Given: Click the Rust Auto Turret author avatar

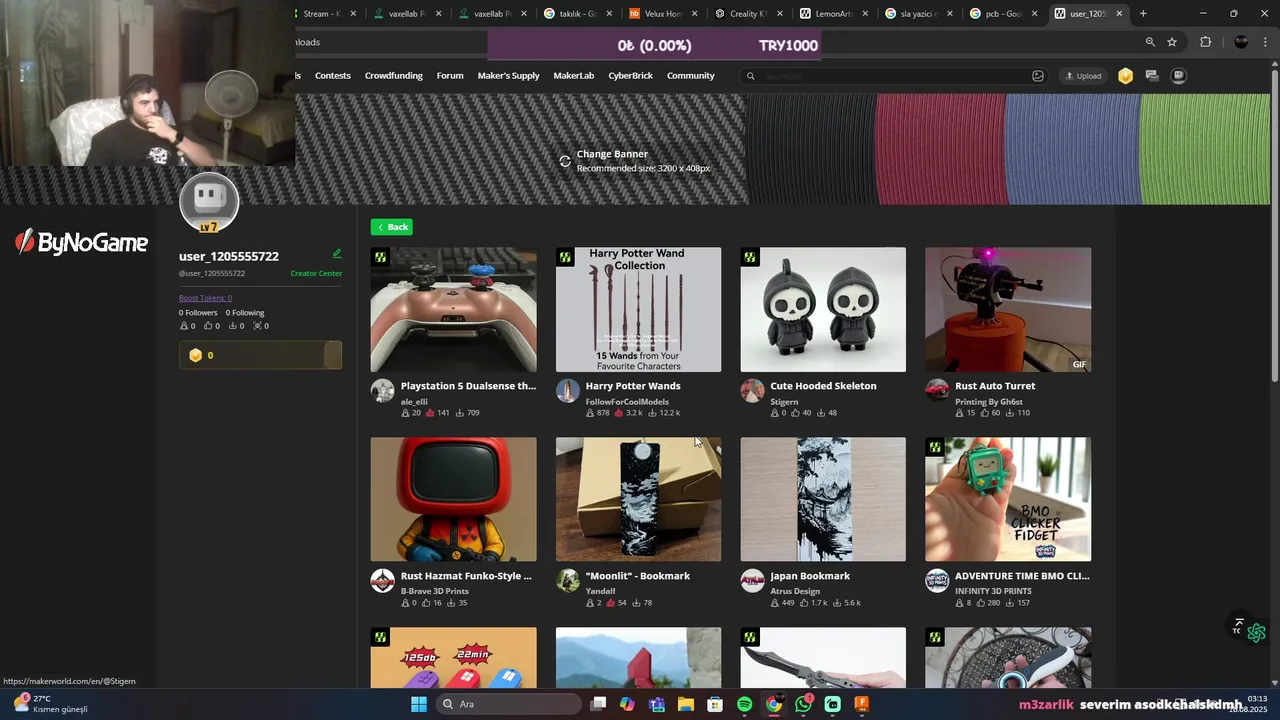Looking at the screenshot, I should [937, 391].
